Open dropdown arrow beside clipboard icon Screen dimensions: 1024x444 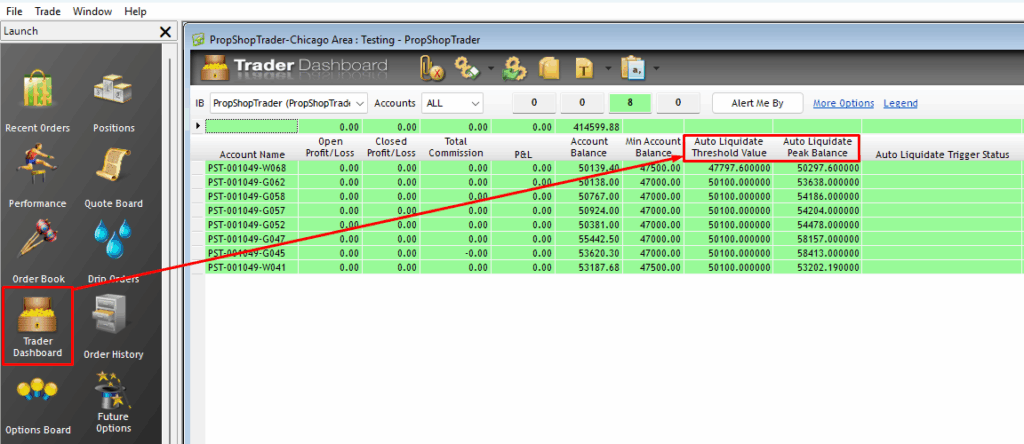(656, 68)
